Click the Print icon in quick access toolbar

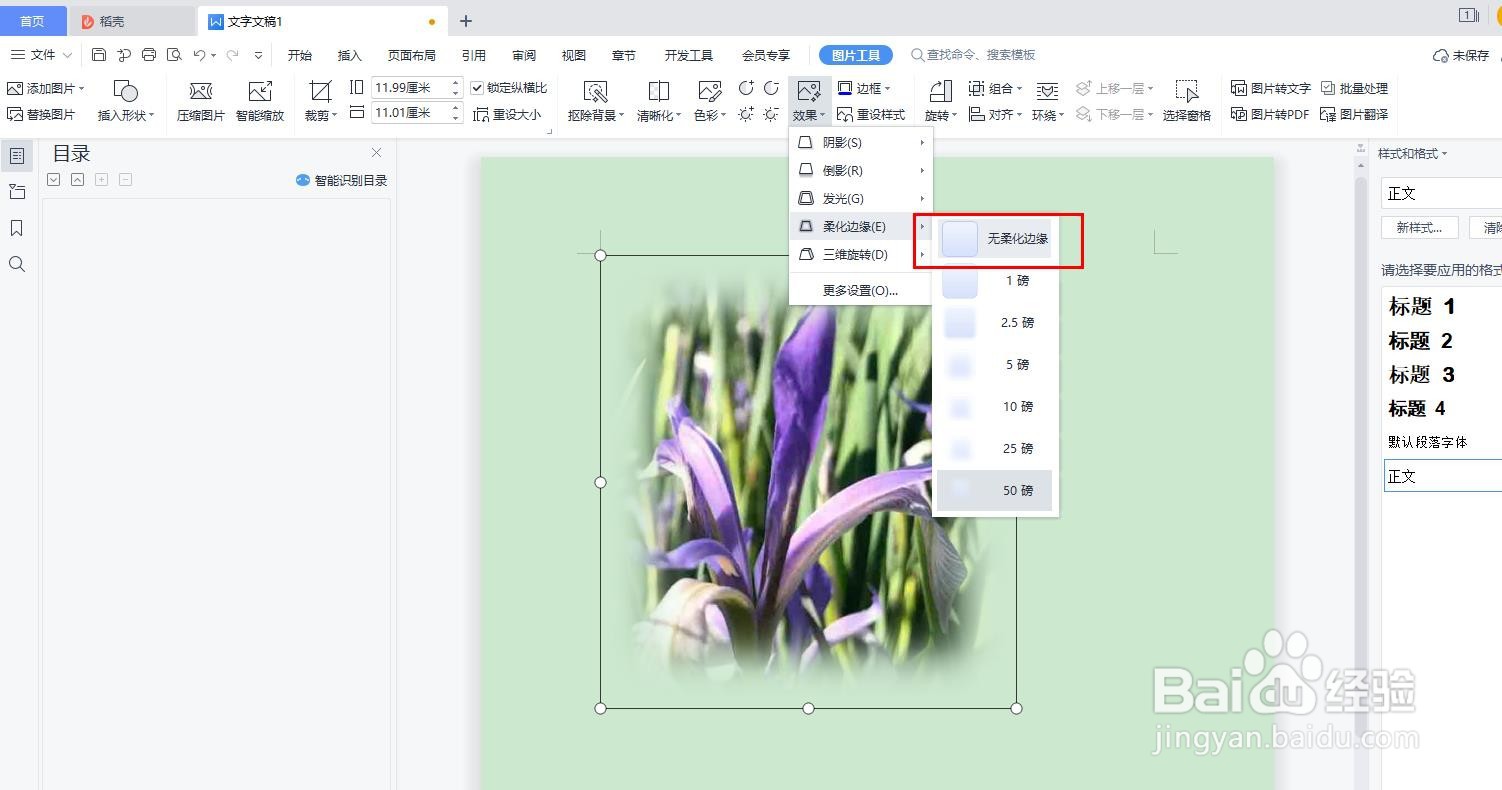pyautogui.click(x=149, y=55)
